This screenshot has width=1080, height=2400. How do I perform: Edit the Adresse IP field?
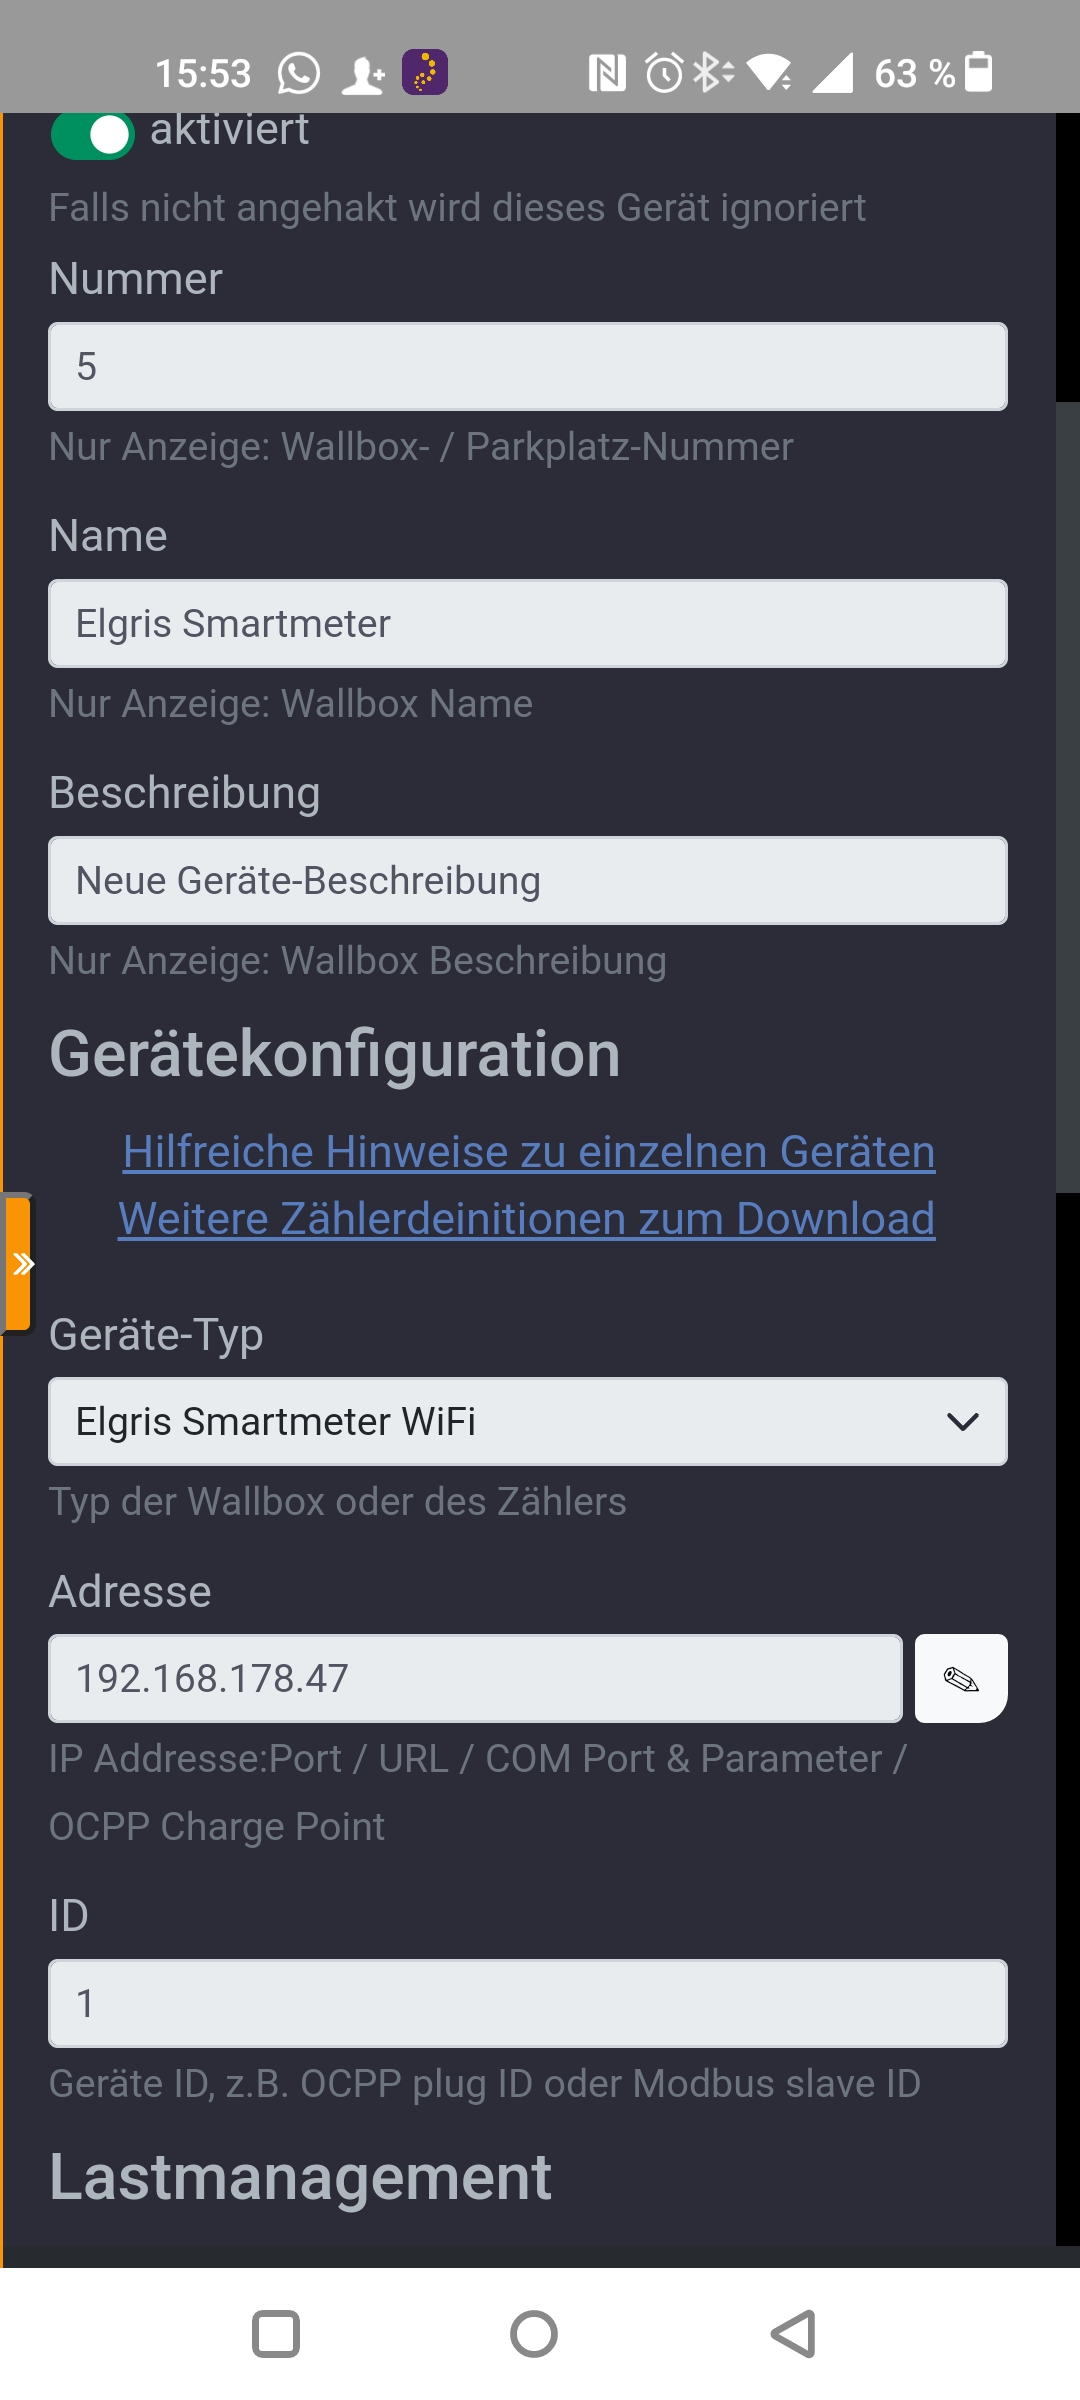pyautogui.click(x=475, y=1678)
